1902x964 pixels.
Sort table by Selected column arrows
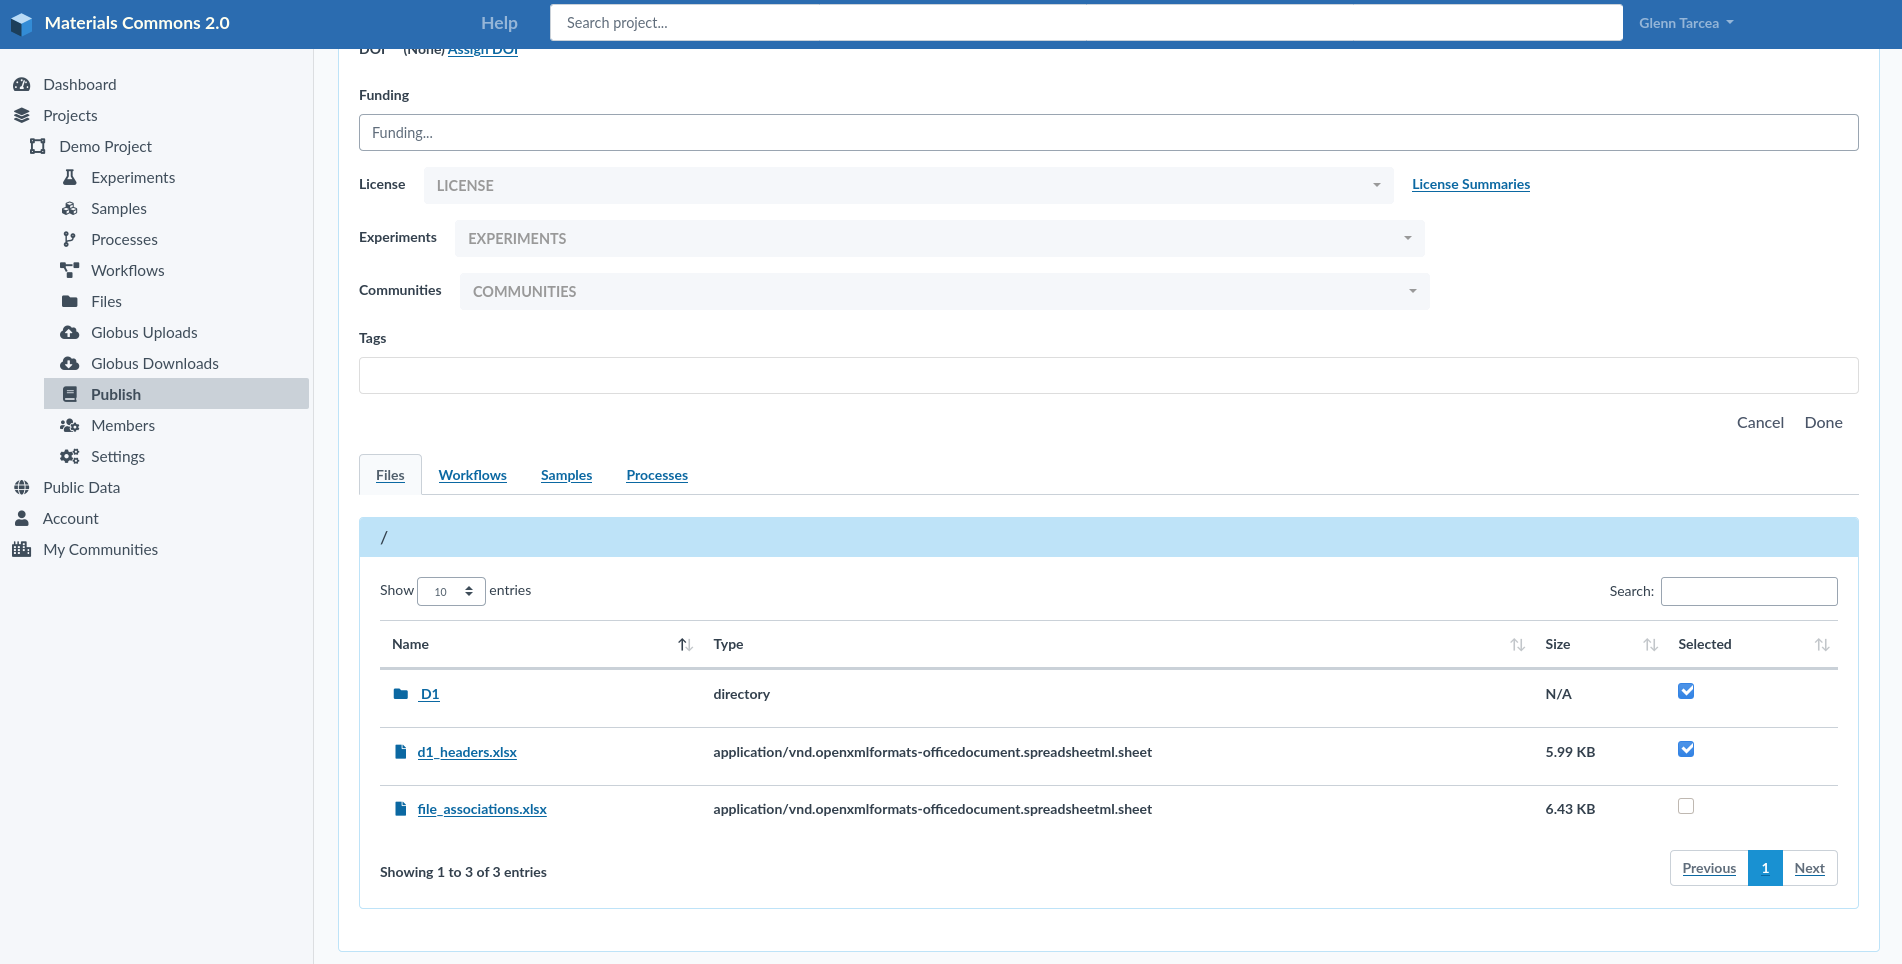click(1822, 645)
